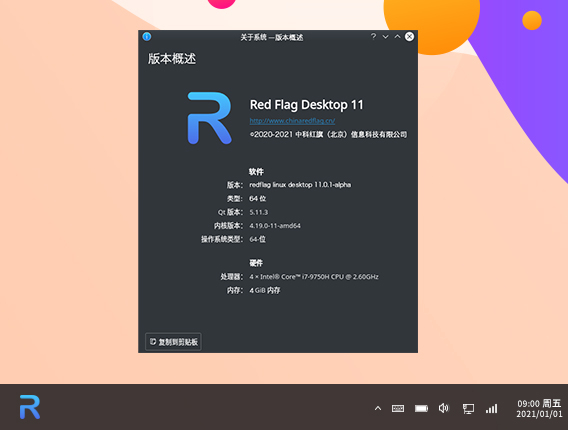Click the 版本概述 page heading
The height and width of the screenshot is (430, 568).
(172, 59)
